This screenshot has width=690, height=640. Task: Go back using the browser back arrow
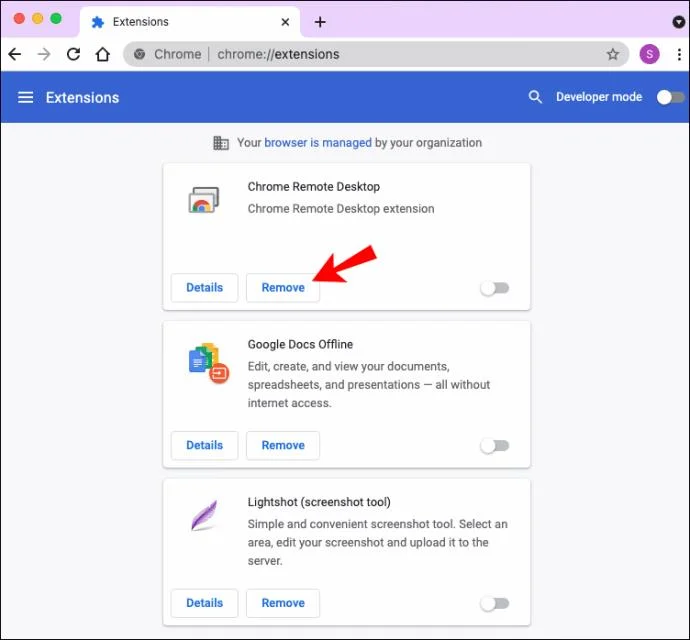click(x=15, y=54)
